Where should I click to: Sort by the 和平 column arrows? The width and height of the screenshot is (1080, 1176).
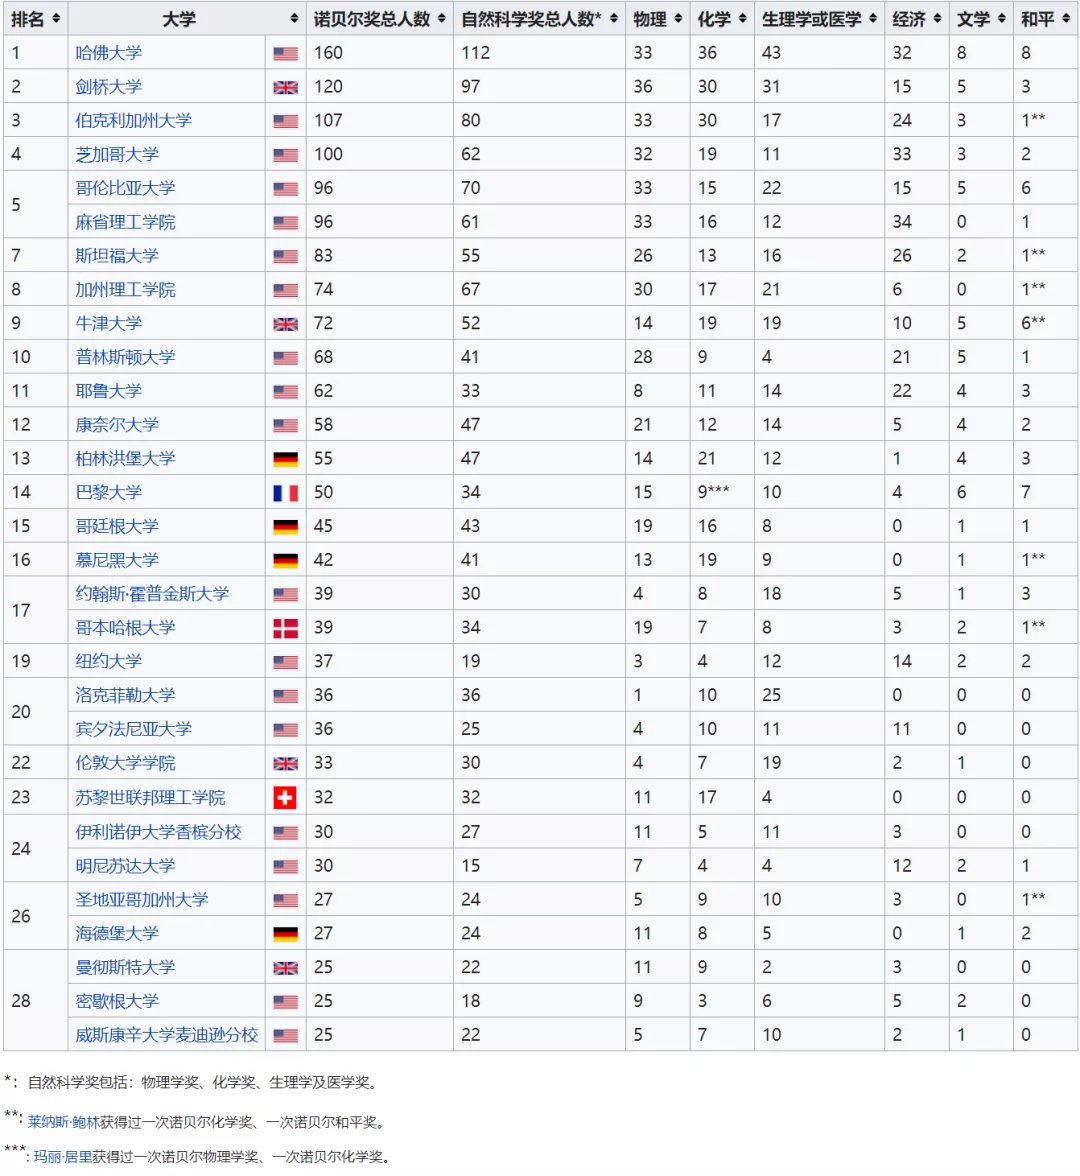1066,19
